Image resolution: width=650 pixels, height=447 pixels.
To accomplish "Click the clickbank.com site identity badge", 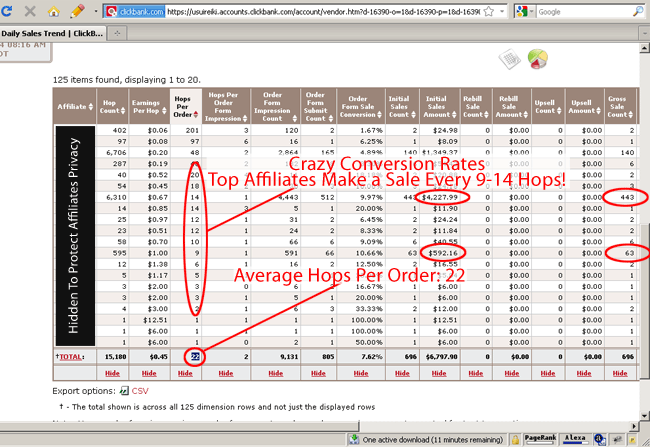I will click(x=136, y=14).
